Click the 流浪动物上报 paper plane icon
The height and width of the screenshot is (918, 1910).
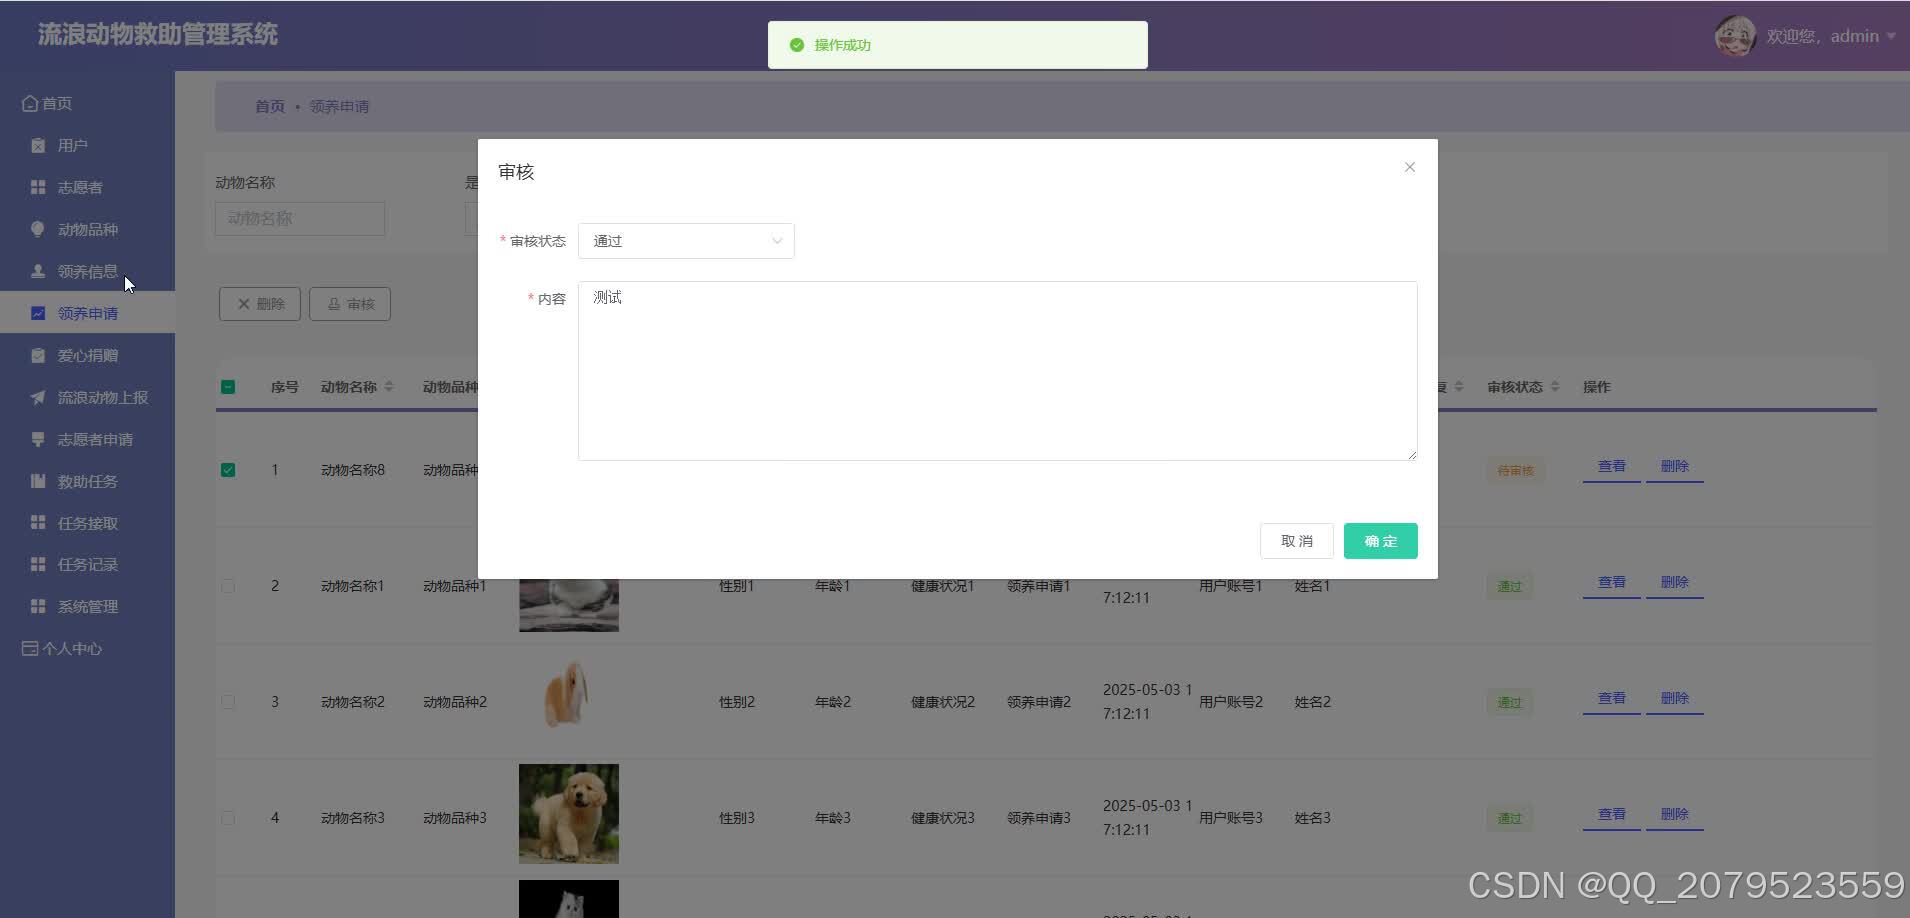click(x=36, y=397)
